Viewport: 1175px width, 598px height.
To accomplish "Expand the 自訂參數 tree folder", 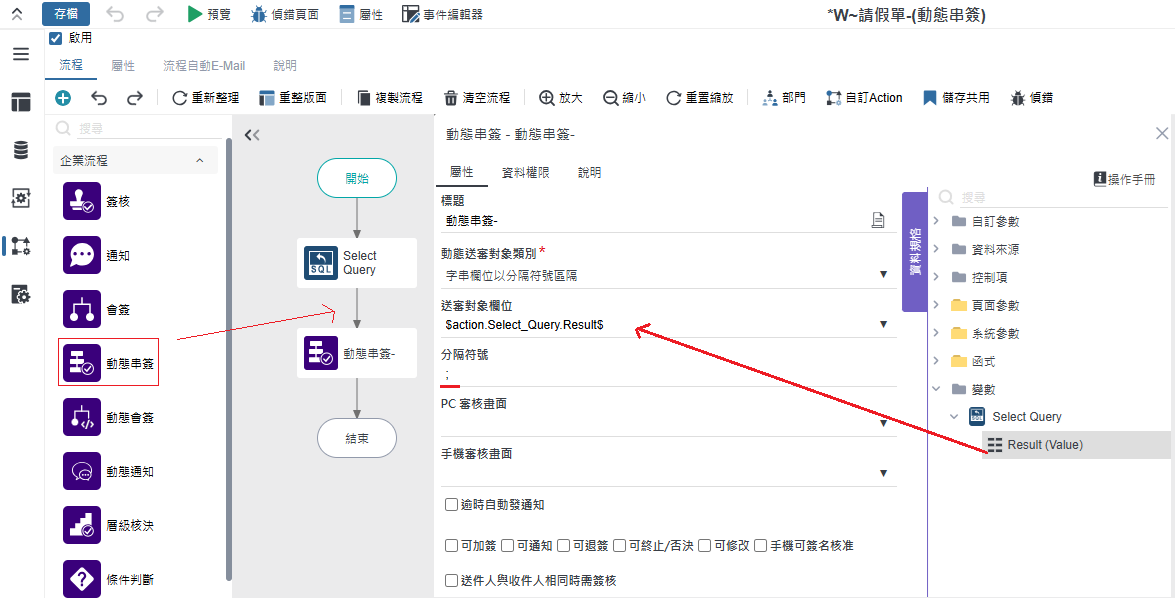I will pos(936,221).
